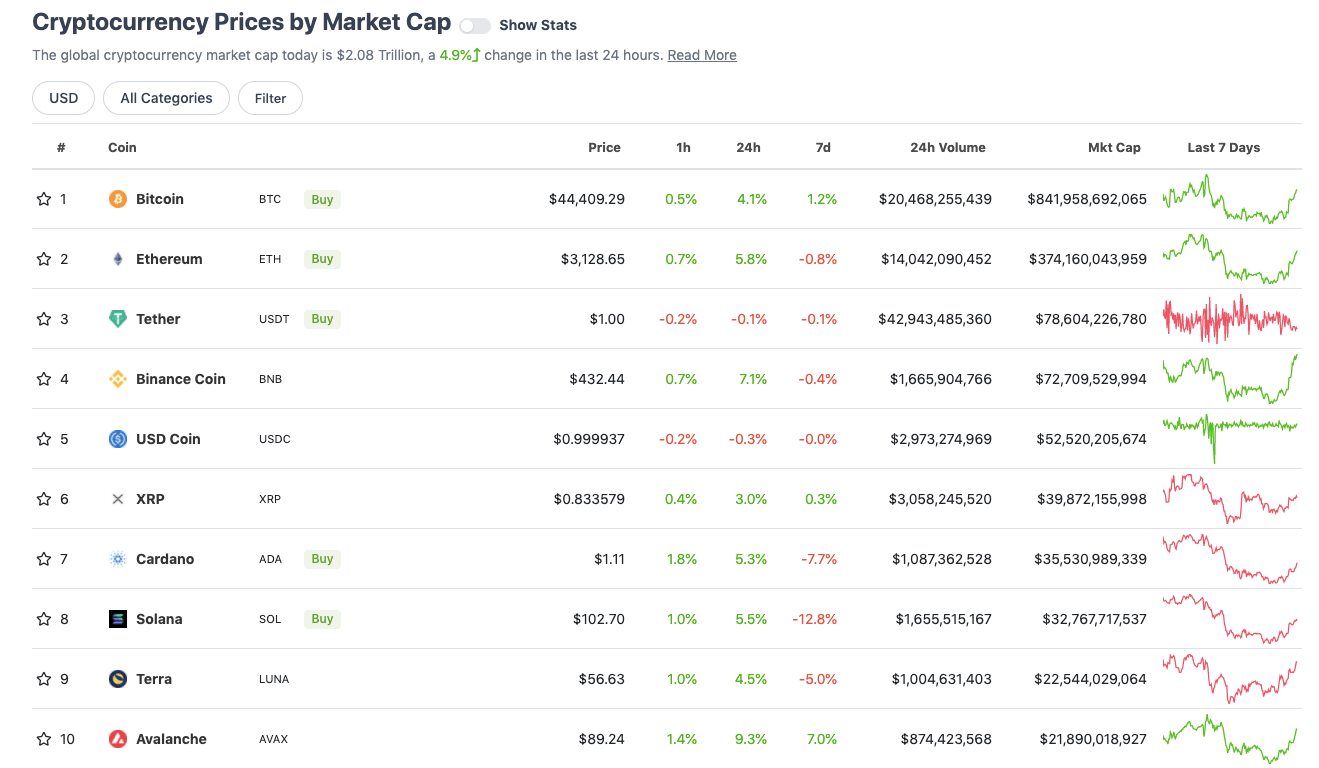
Task: Open the Bitcoin coin page link
Action: click(160, 199)
